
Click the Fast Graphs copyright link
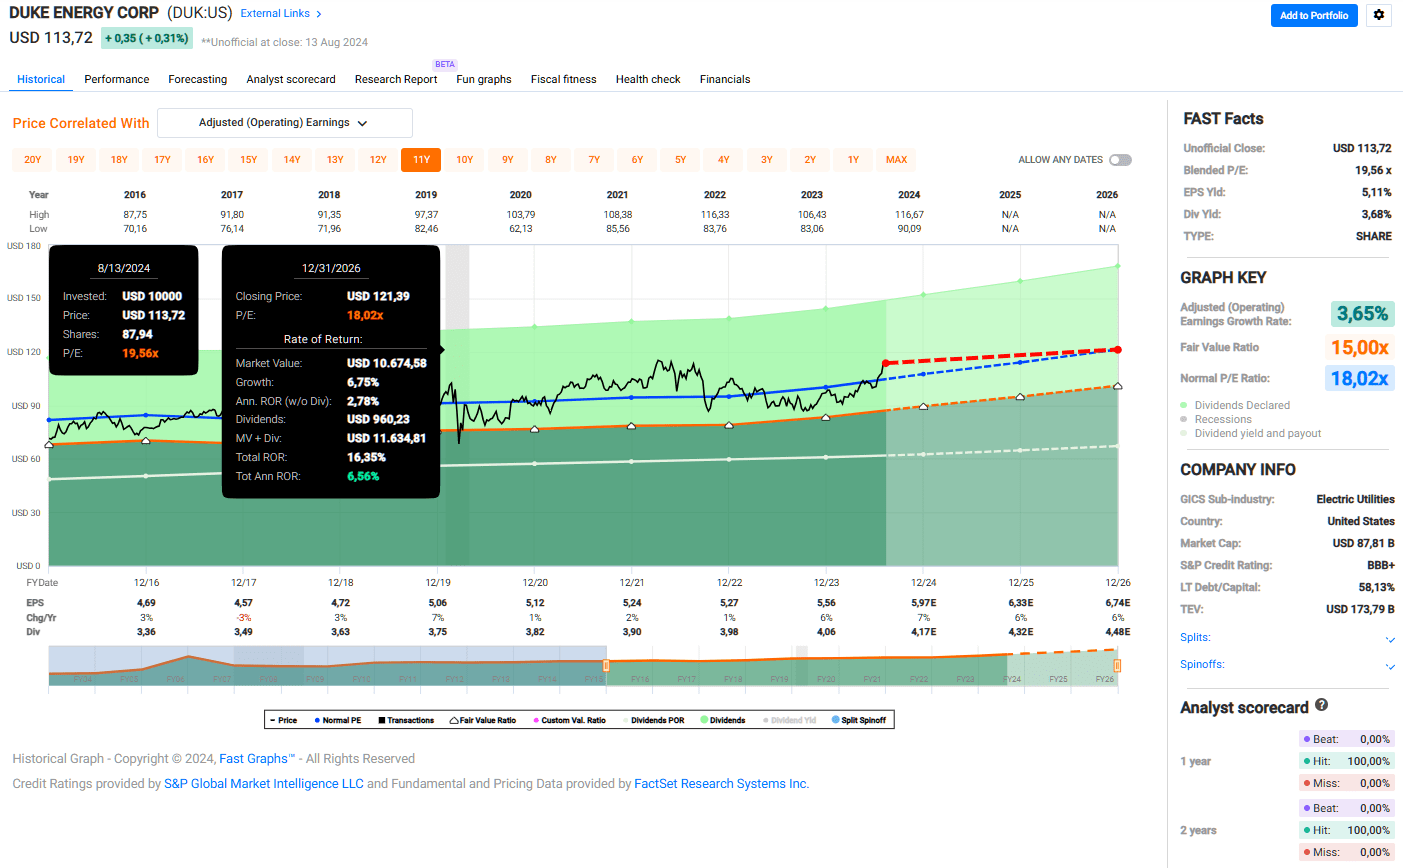255,758
